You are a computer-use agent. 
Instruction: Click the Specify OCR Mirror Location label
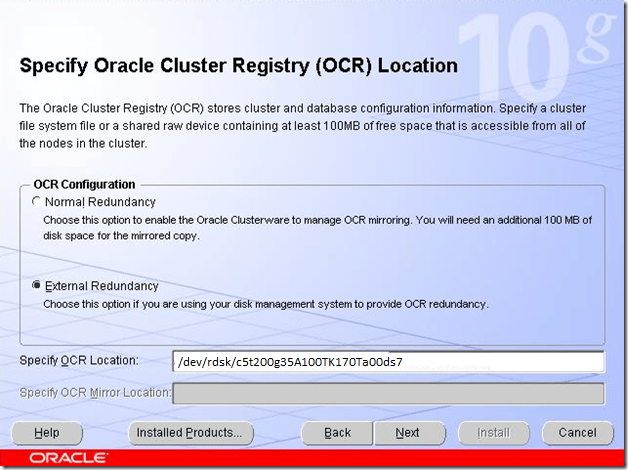[95, 393]
